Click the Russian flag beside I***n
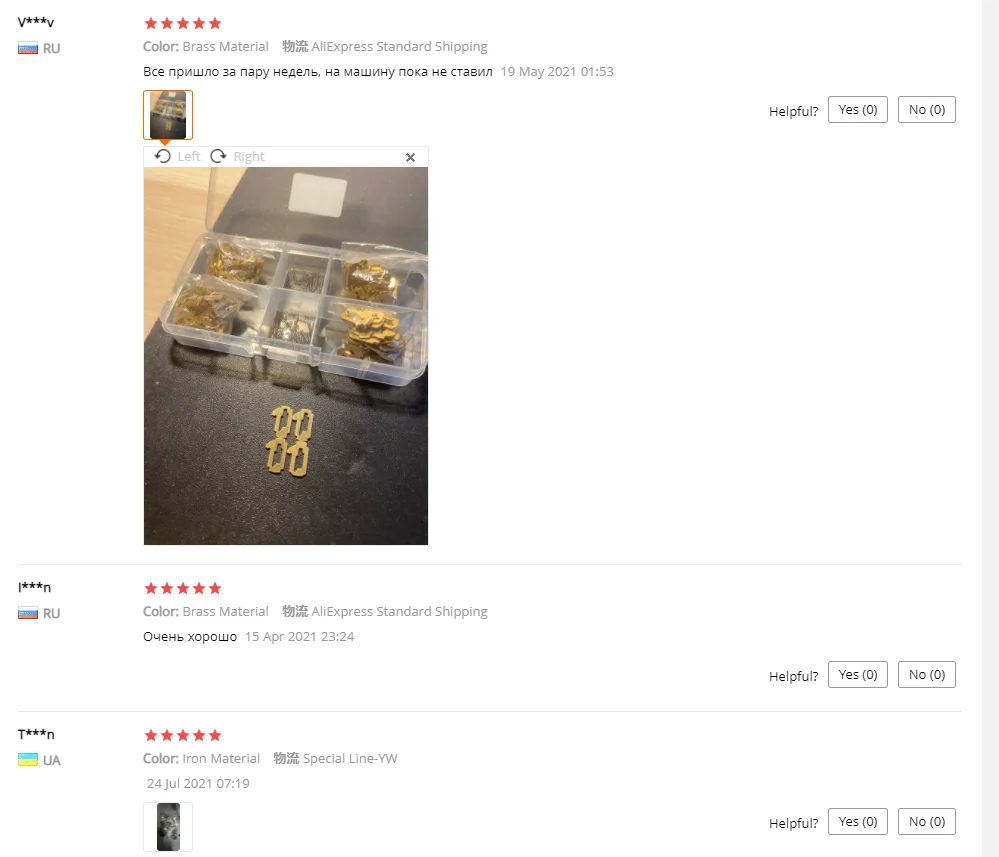Viewport: 999px width, 857px height. tap(27, 614)
